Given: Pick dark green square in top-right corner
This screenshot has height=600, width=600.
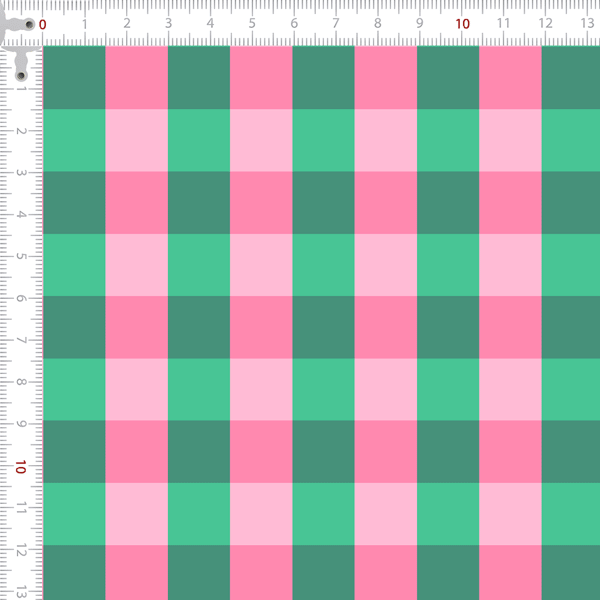Looking at the screenshot, I should coord(571,78).
